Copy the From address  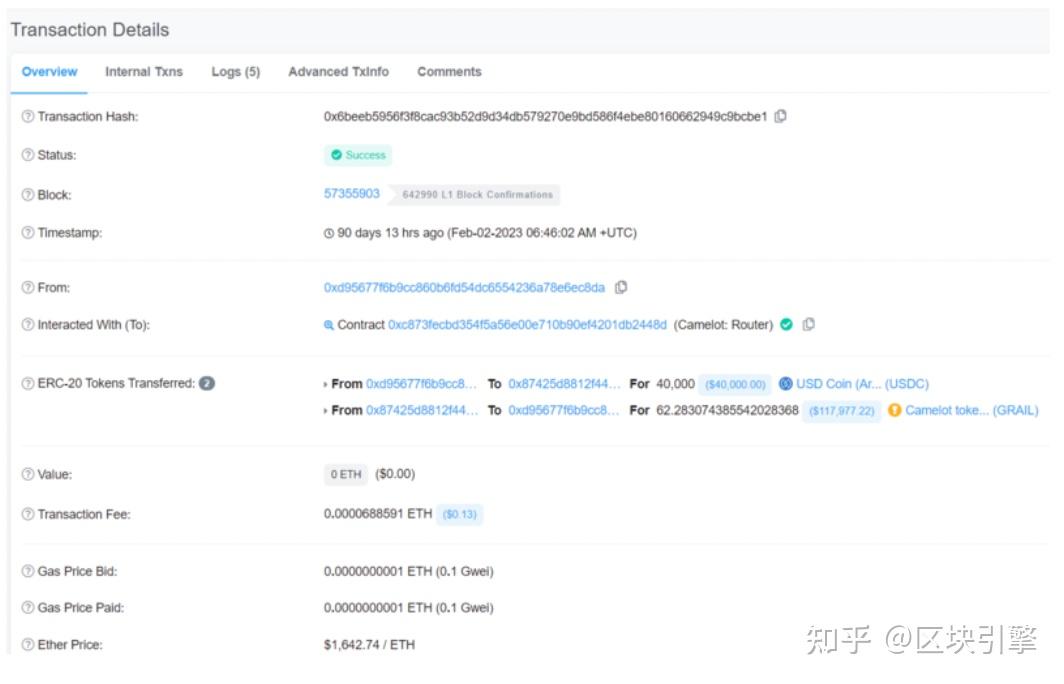click(620, 288)
